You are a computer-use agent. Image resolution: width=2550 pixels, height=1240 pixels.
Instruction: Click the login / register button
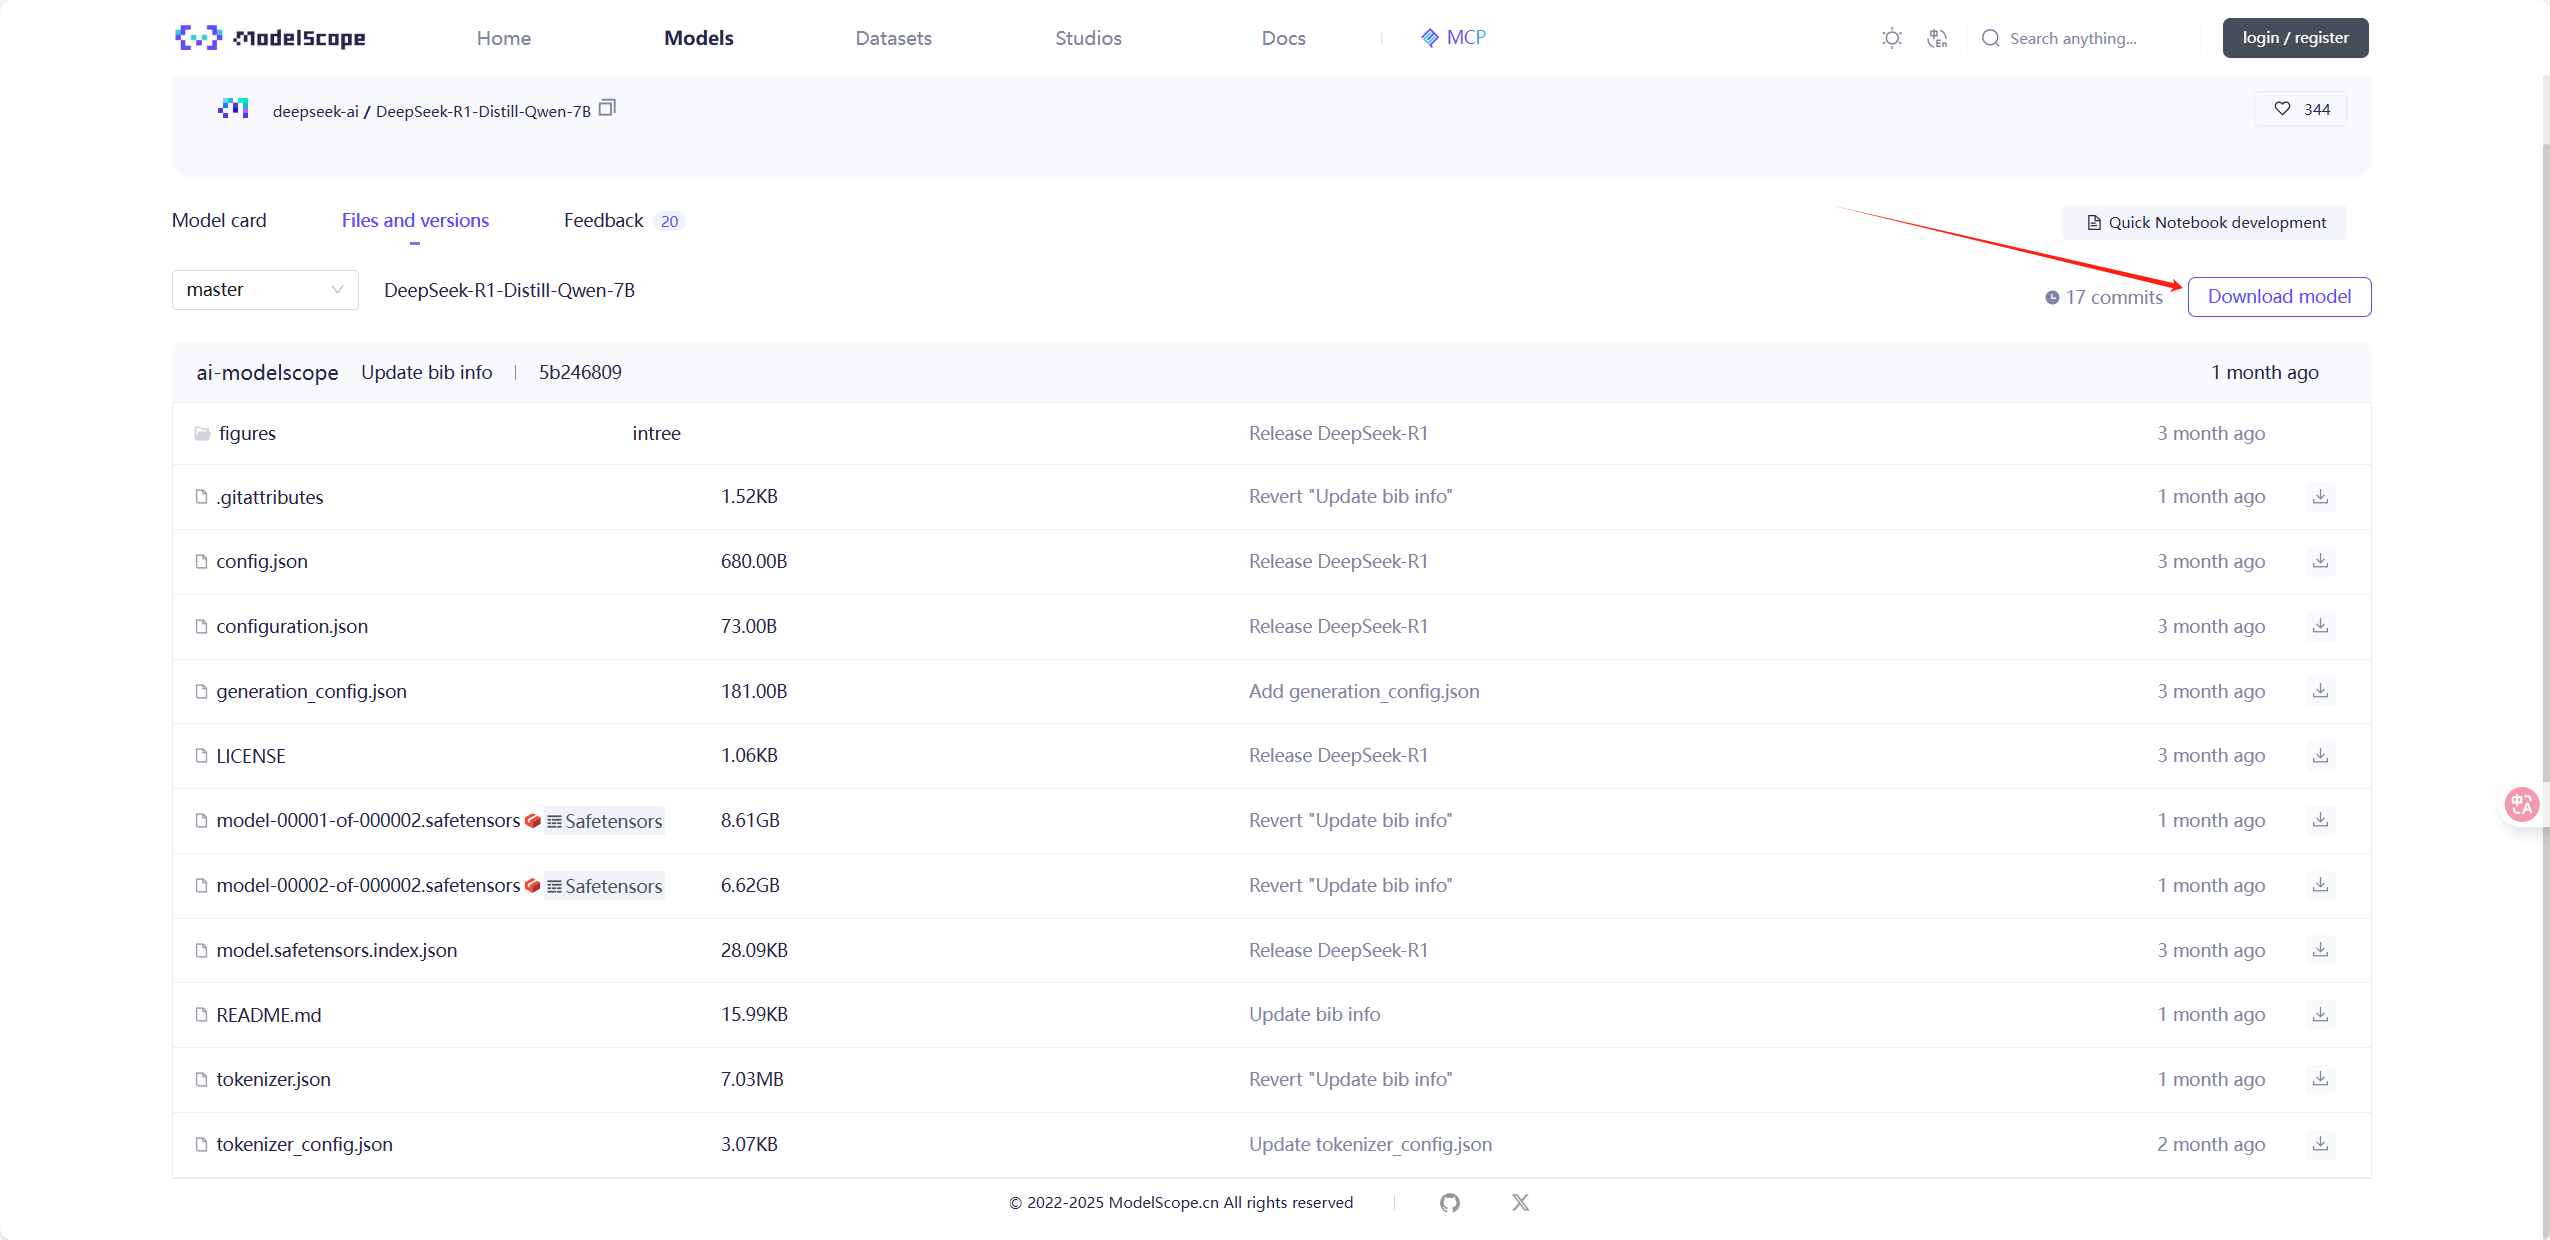pyautogui.click(x=2295, y=38)
